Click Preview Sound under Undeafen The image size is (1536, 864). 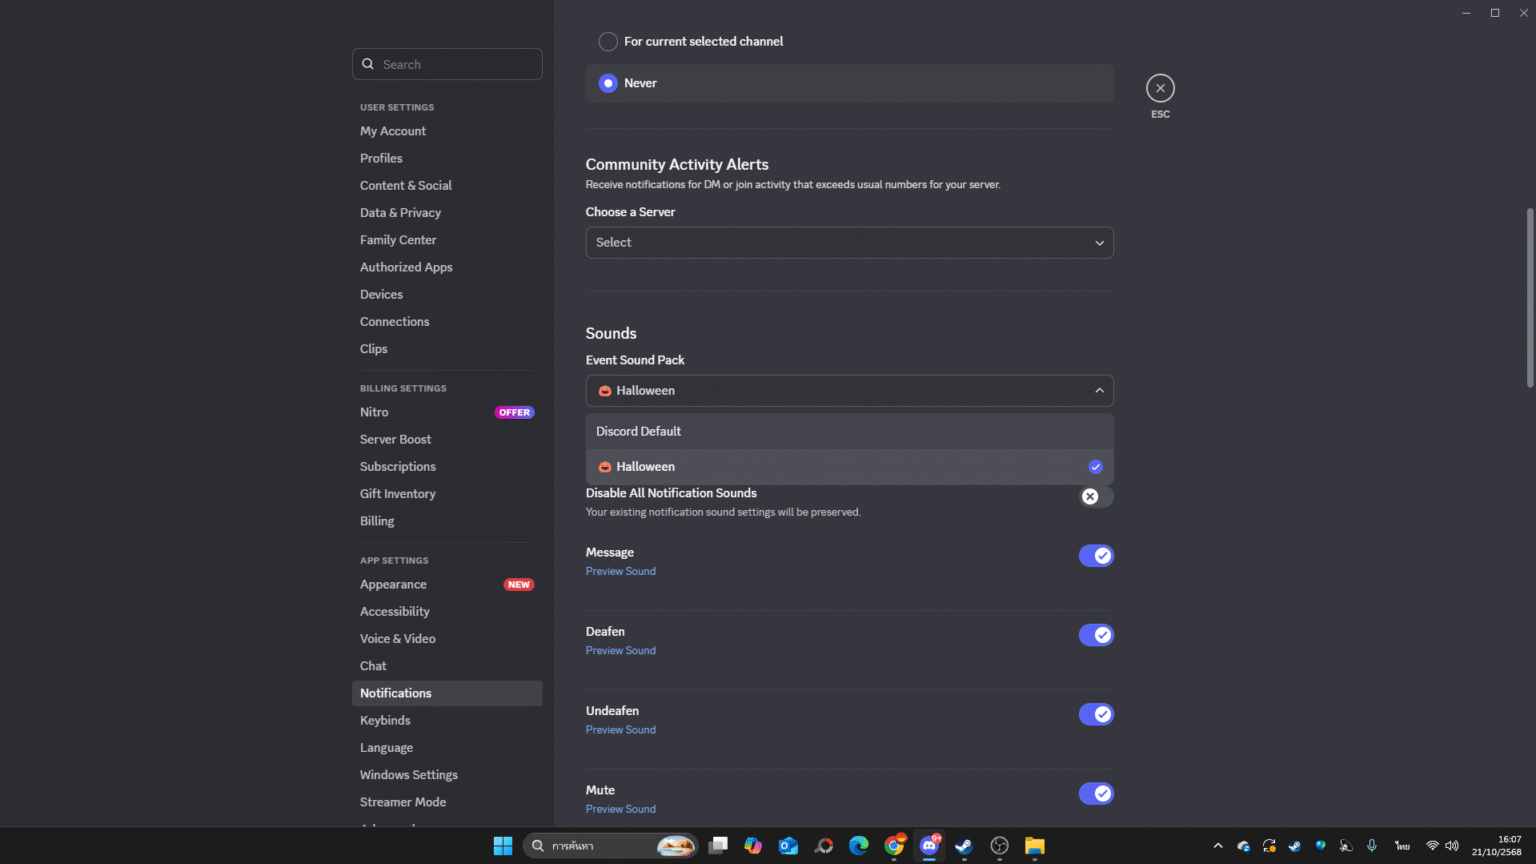[620, 729]
